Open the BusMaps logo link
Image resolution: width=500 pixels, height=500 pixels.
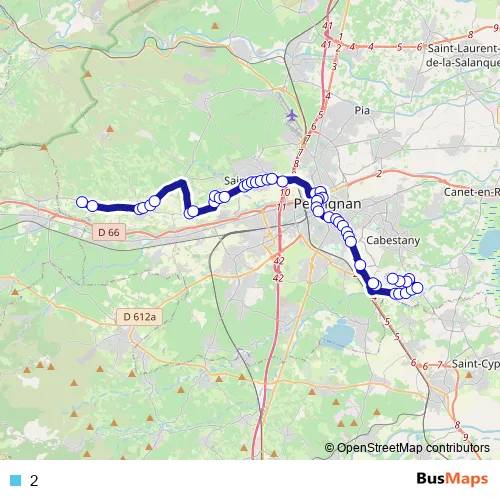pyautogui.click(x=452, y=479)
